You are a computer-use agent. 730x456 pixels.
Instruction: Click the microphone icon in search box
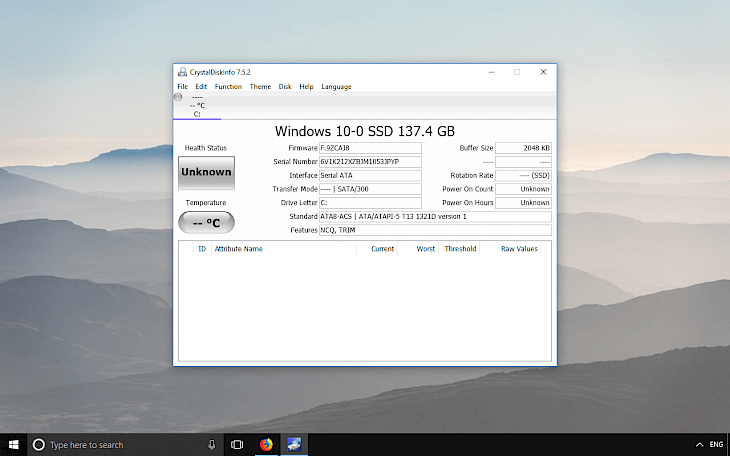[x=212, y=445]
